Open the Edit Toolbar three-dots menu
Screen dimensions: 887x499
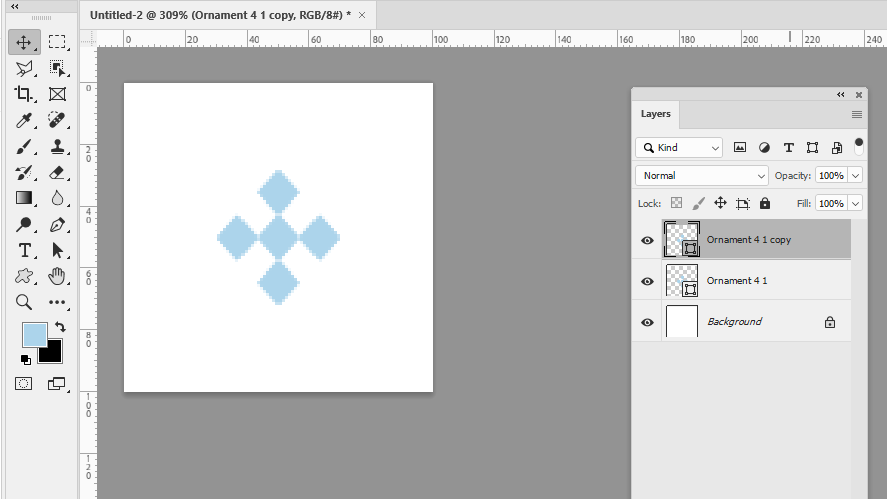[x=57, y=302]
